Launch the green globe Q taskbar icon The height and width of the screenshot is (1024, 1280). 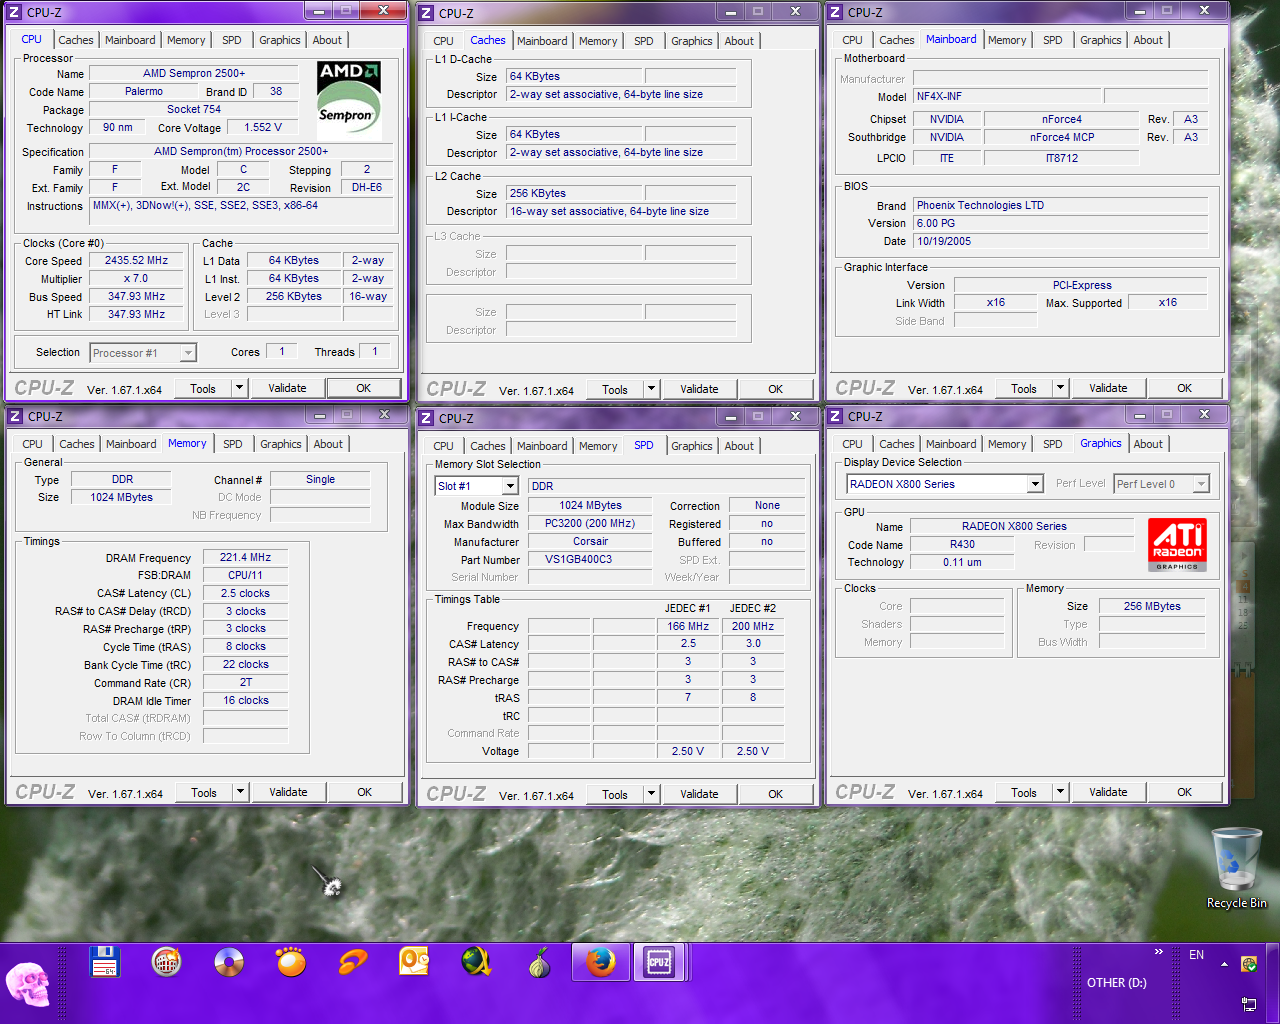click(477, 962)
